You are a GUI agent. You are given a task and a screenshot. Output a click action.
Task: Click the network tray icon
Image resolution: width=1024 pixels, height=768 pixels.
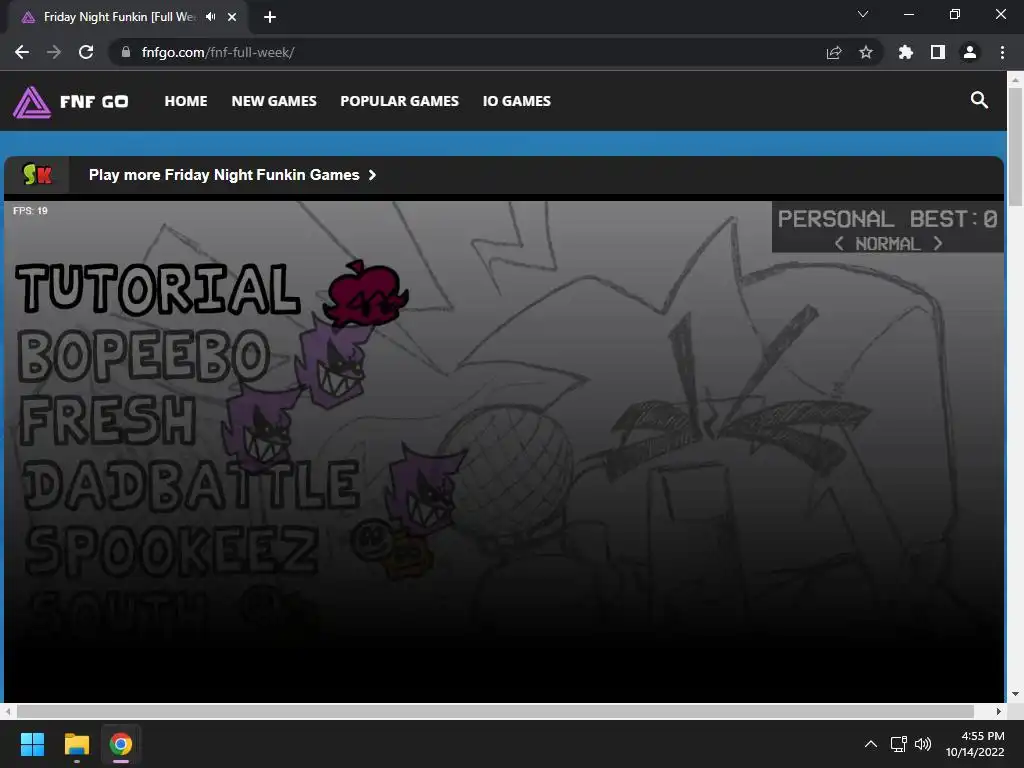click(x=899, y=744)
